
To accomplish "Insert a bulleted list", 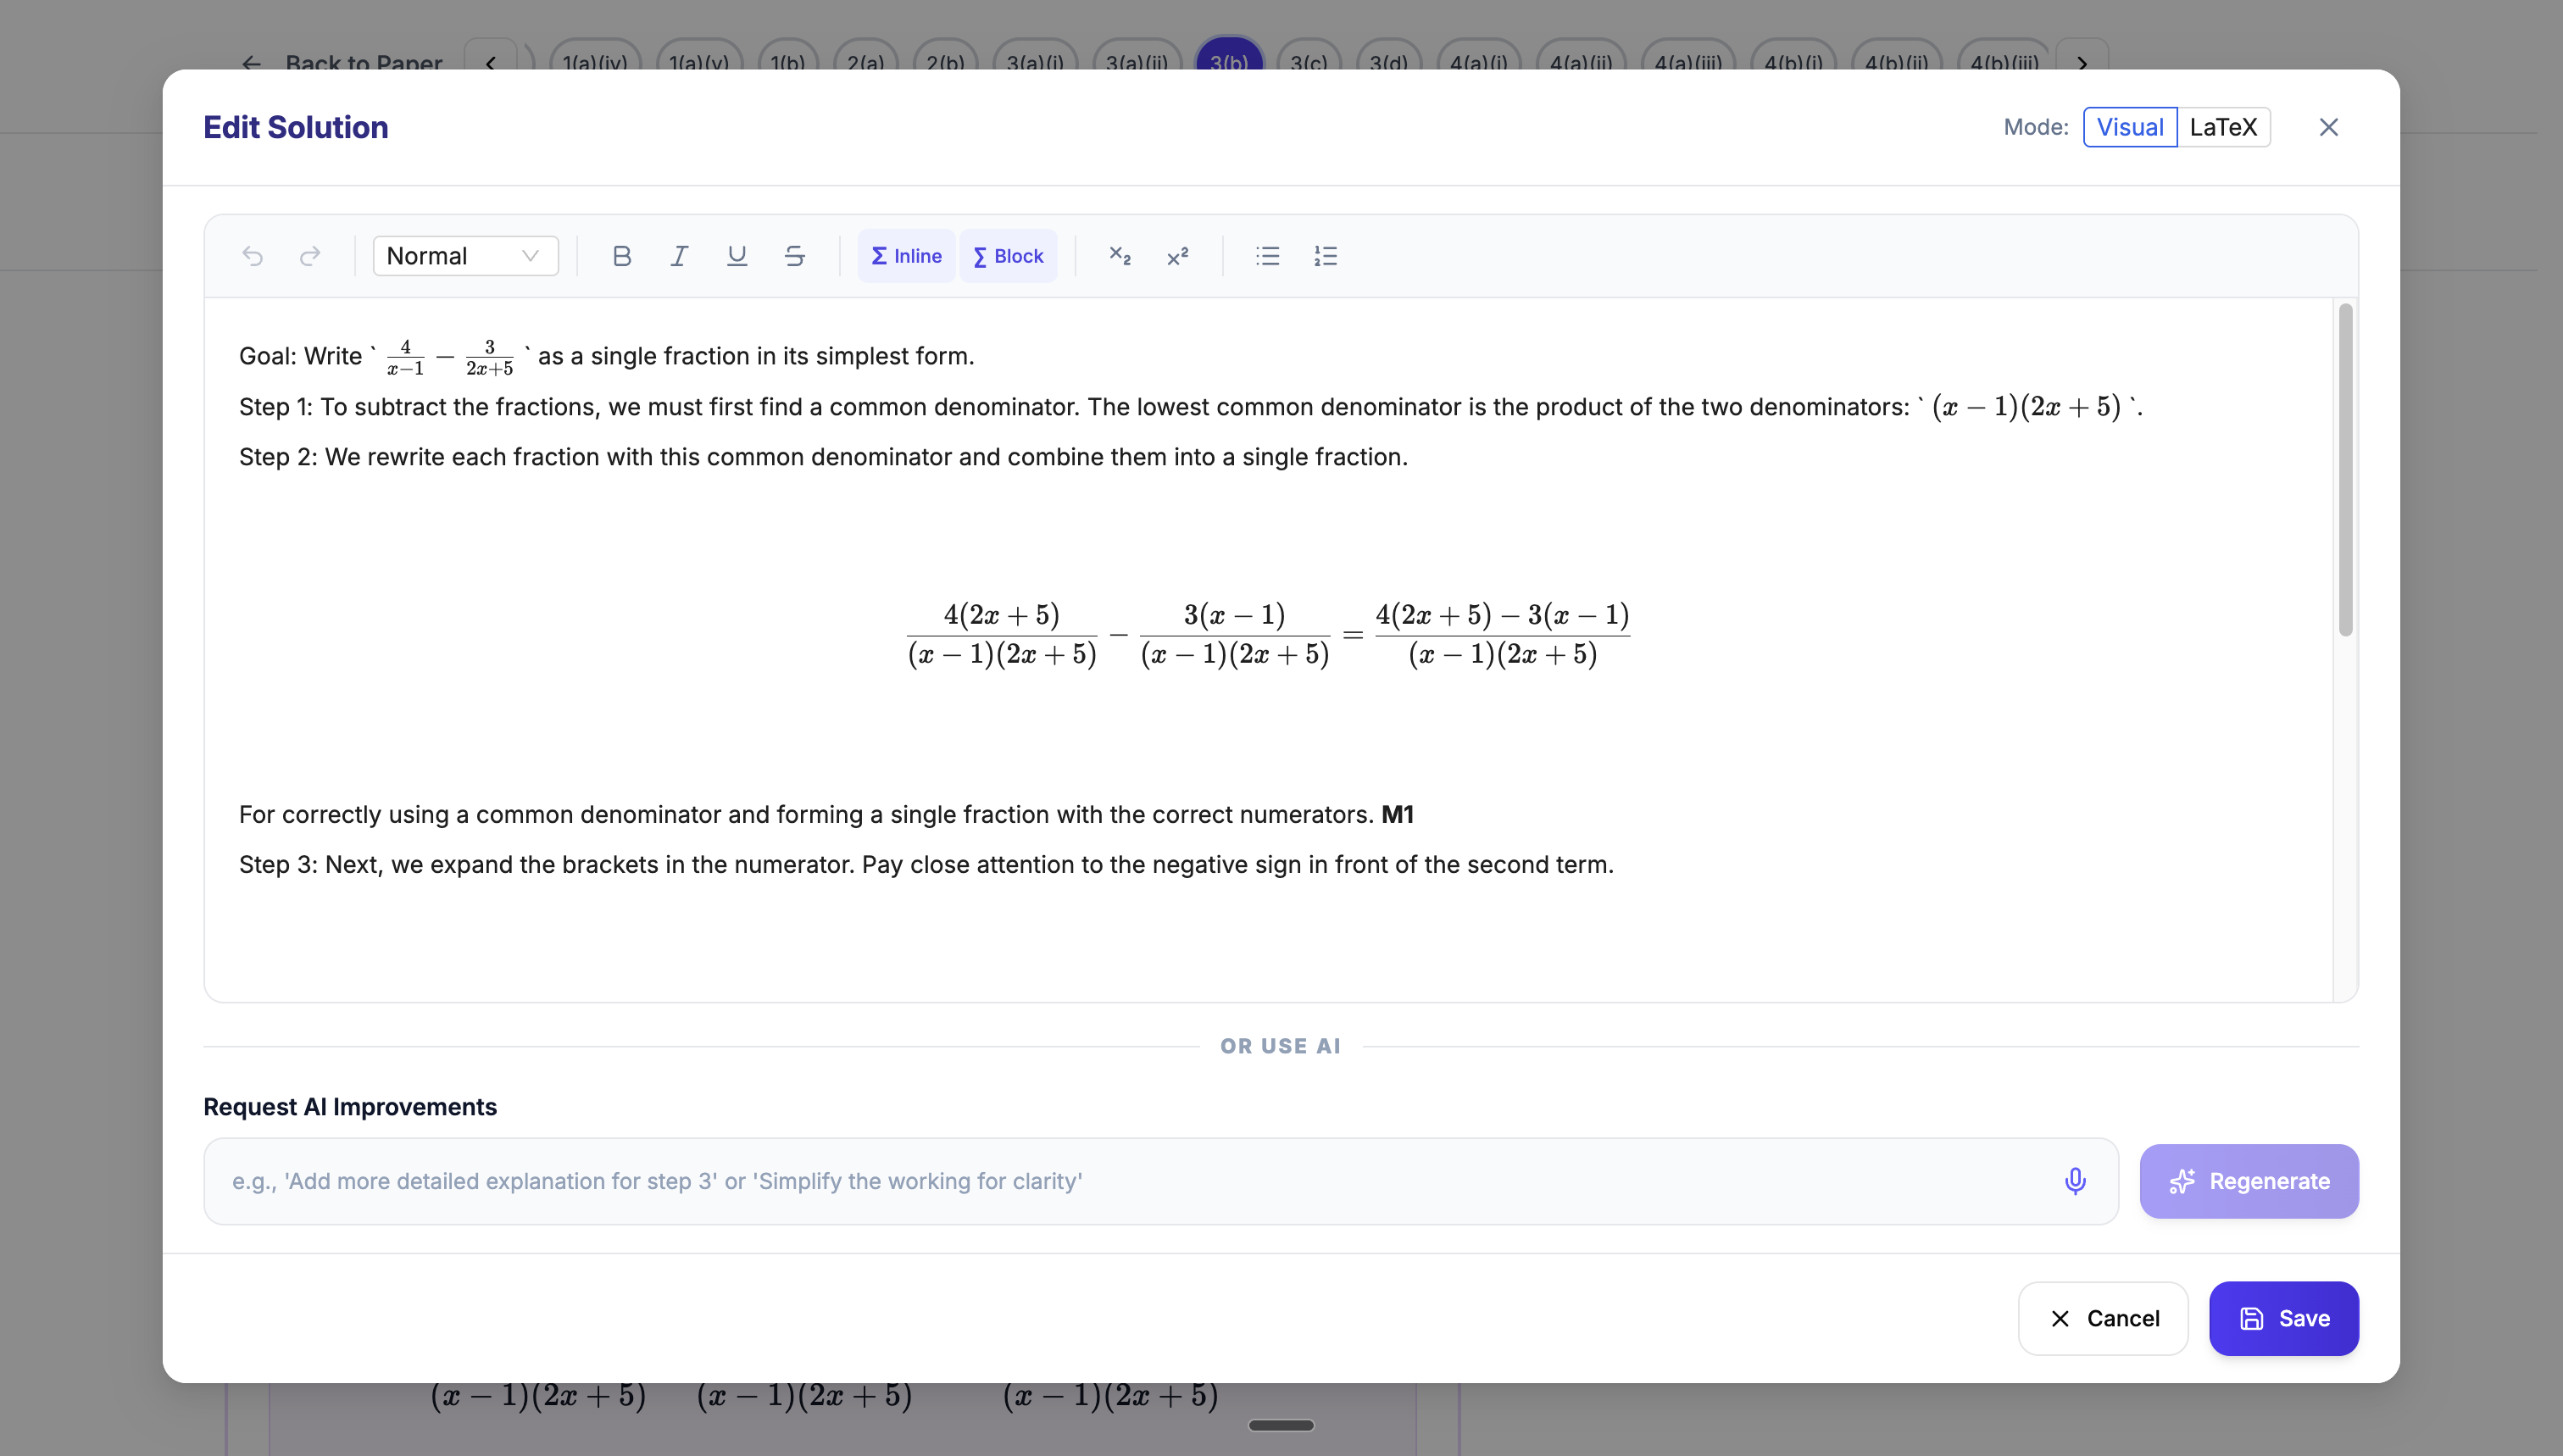I will [x=1267, y=256].
